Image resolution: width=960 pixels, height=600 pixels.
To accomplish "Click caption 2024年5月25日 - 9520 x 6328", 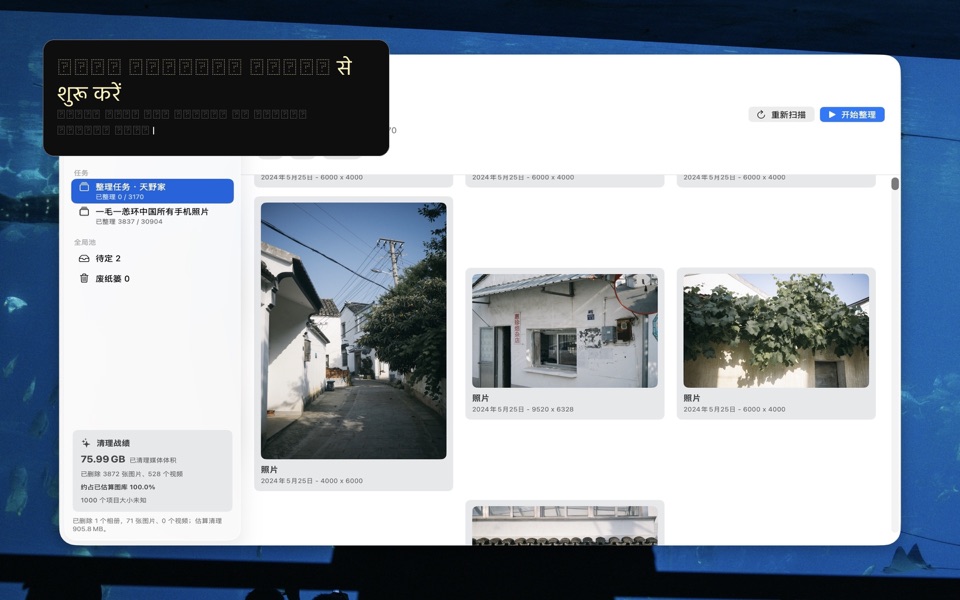I will tap(523, 410).
